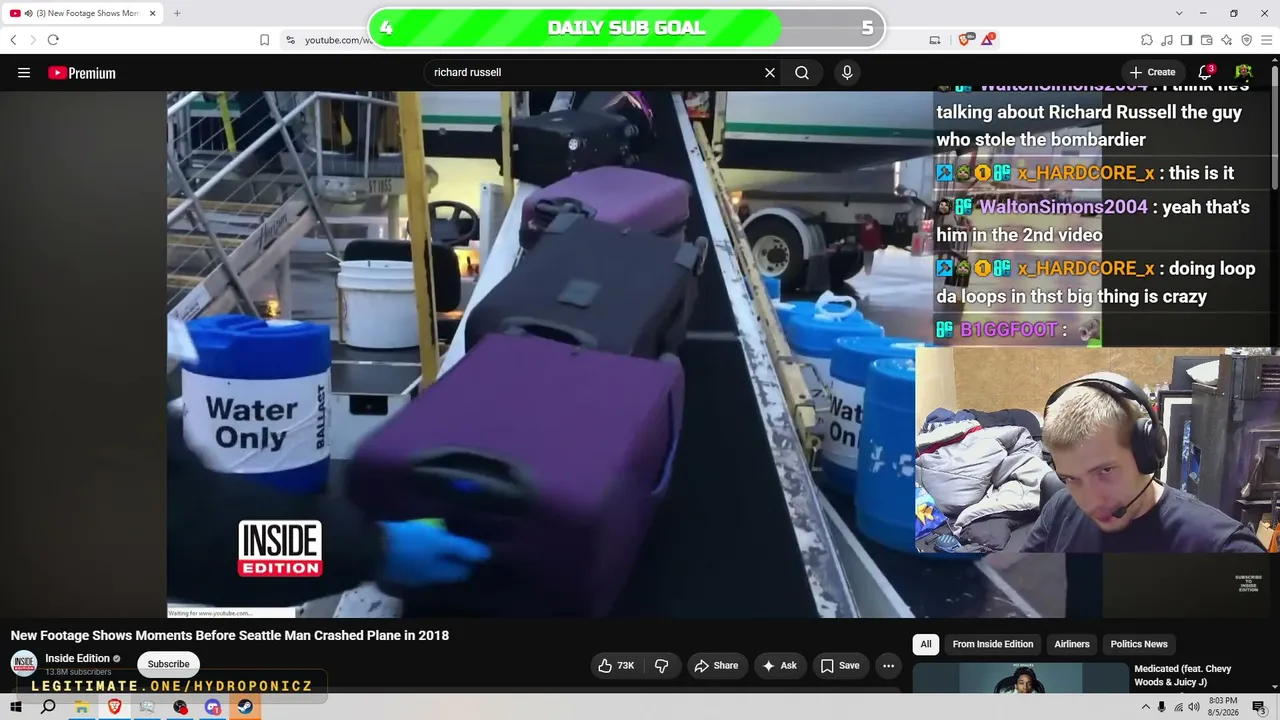The width and height of the screenshot is (1280, 720).
Task: Open the YouTube account avatar menu
Action: point(1243,72)
